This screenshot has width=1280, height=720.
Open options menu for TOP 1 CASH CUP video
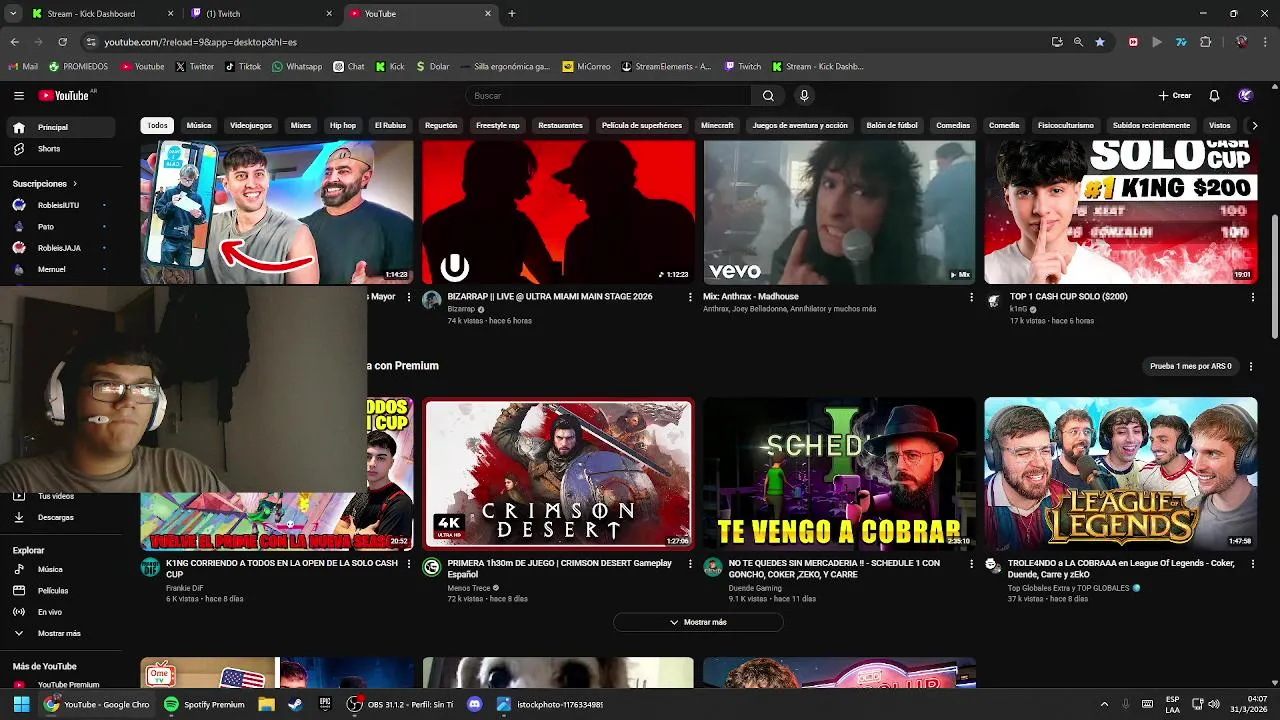click(1253, 297)
